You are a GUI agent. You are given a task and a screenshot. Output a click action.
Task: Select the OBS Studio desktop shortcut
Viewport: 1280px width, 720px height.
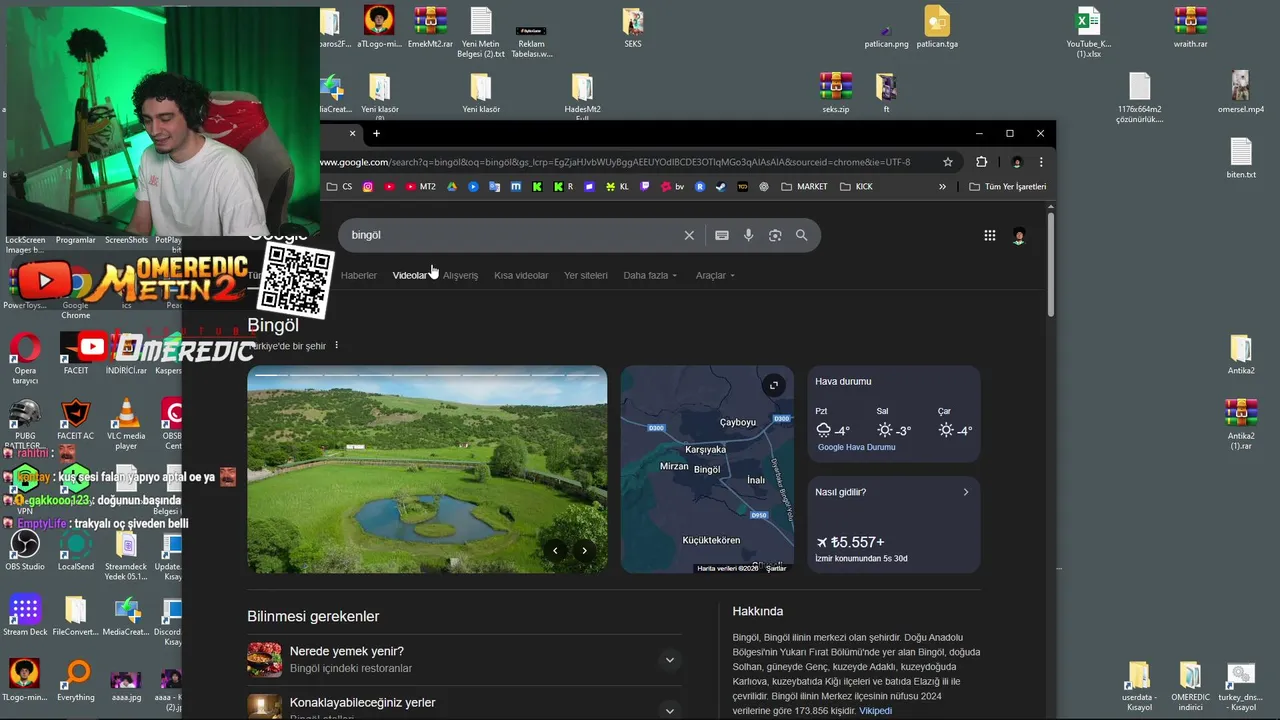pos(25,550)
